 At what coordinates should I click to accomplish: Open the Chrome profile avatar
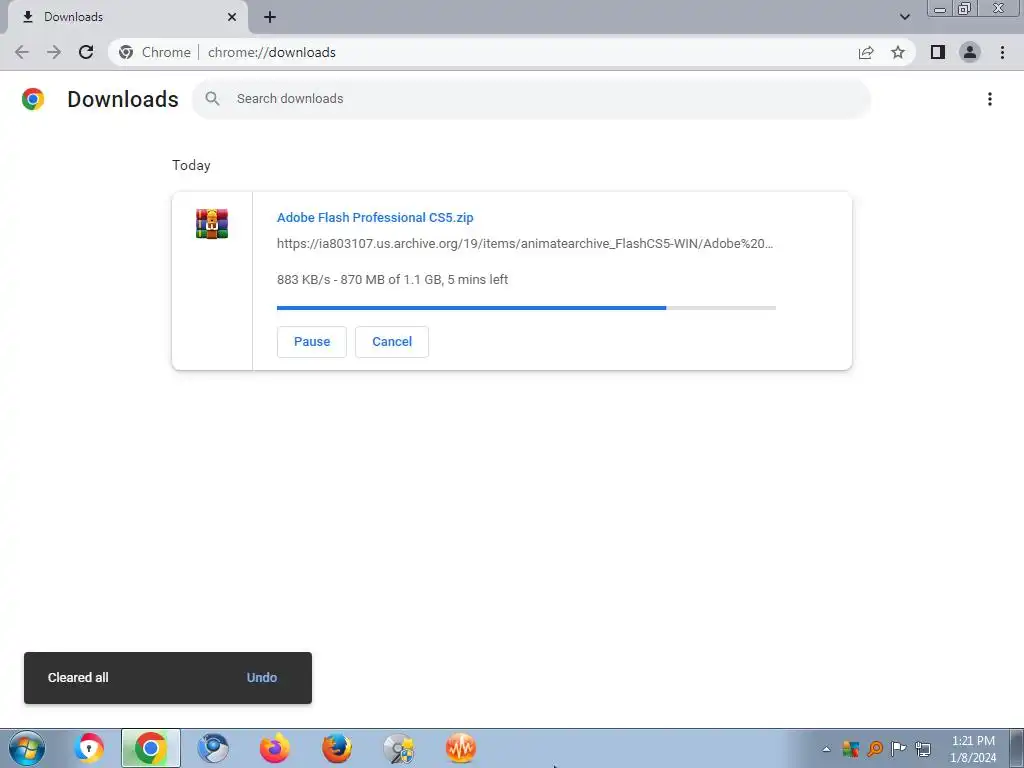coord(970,52)
